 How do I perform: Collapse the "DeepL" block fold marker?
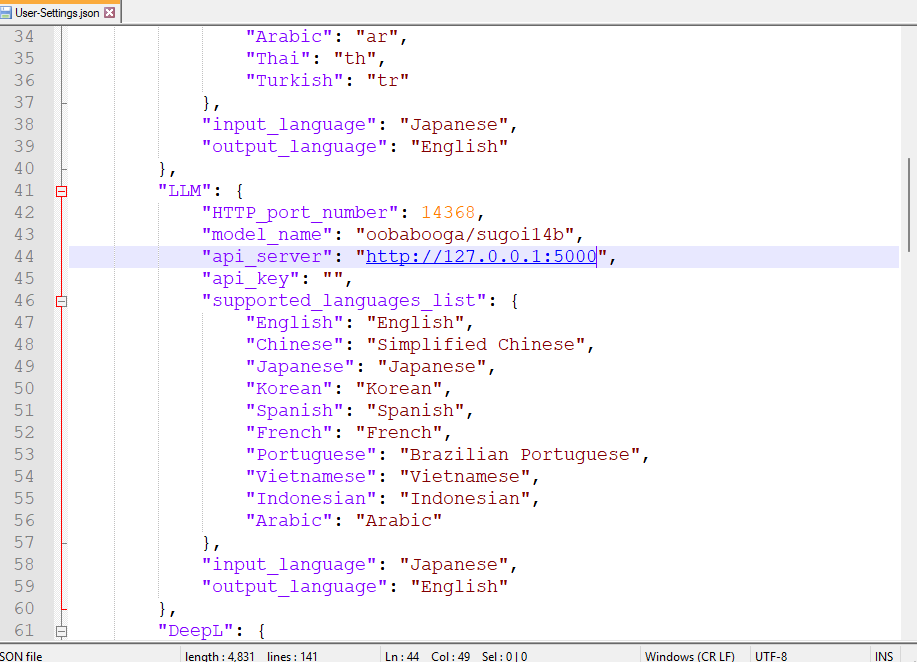(x=61, y=631)
